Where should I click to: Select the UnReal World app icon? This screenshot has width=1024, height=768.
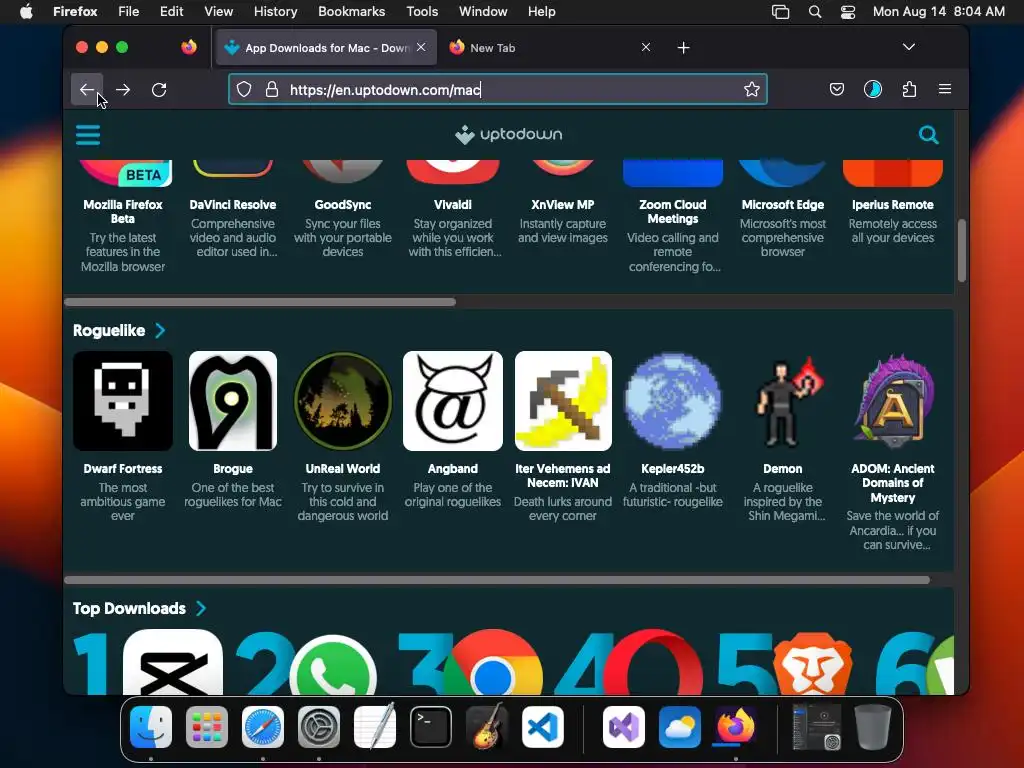(x=343, y=401)
